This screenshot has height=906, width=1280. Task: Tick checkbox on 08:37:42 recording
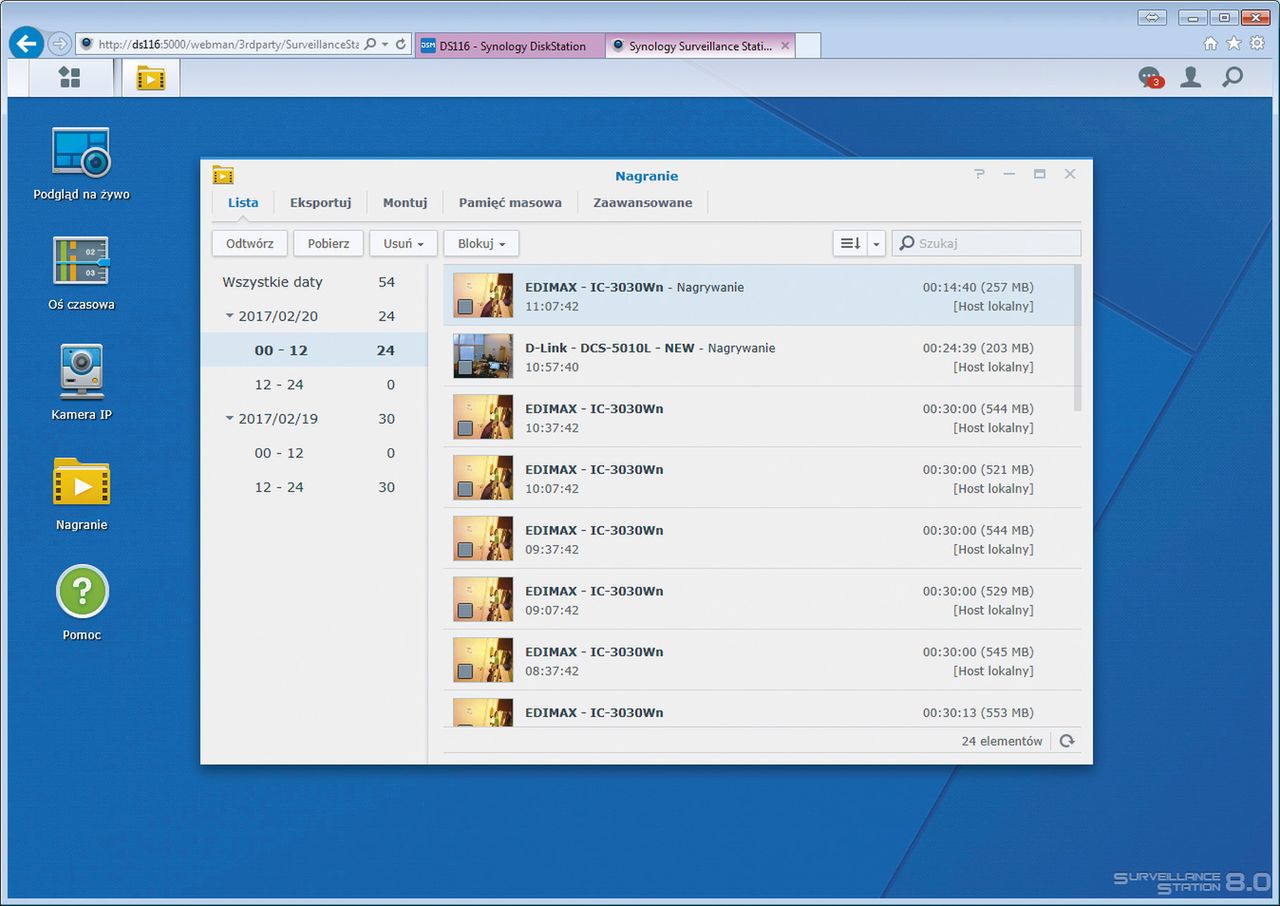[465, 671]
